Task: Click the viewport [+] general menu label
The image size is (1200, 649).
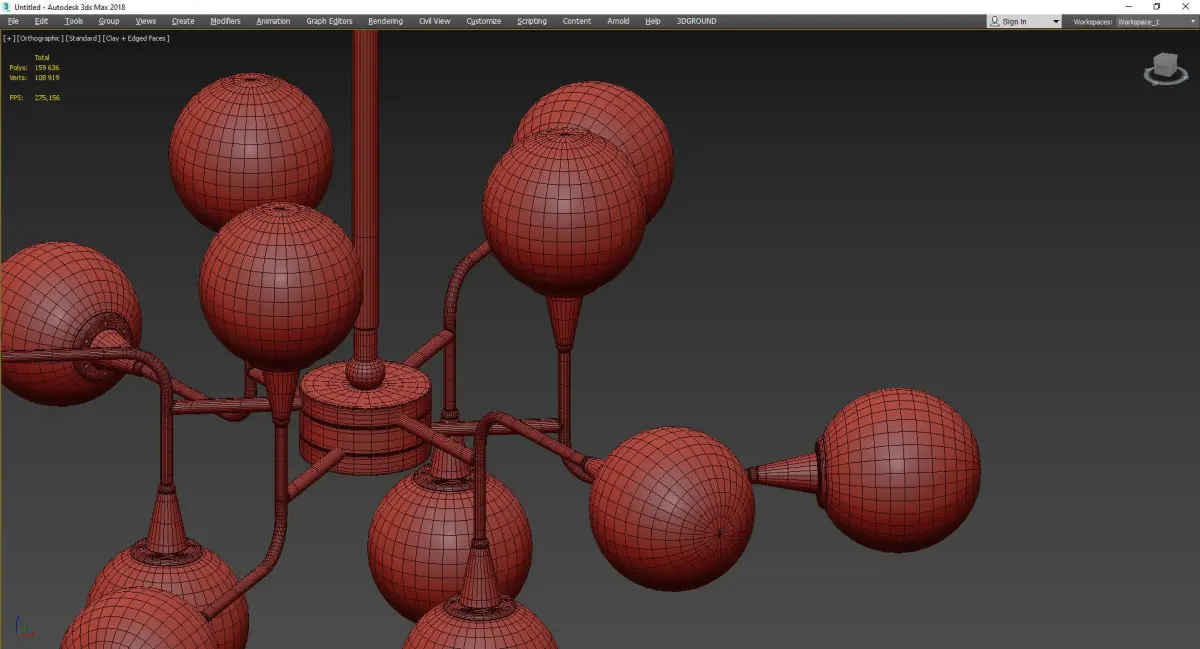Action: [x=9, y=38]
